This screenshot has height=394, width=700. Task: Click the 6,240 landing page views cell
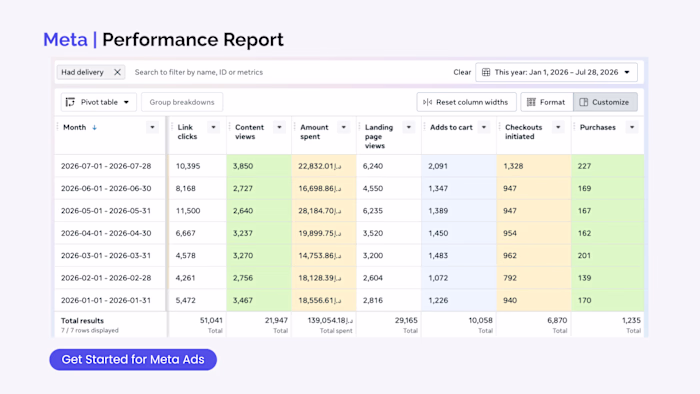coord(389,166)
